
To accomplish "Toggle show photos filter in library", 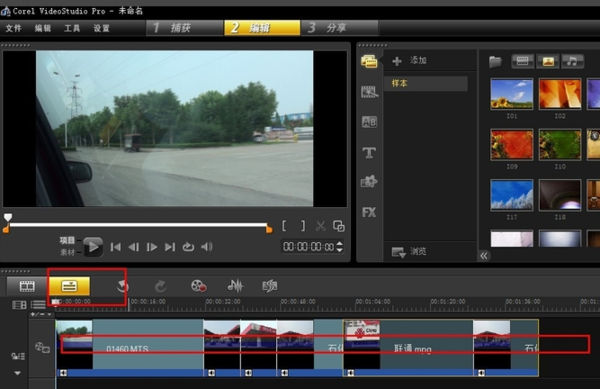I will pyautogui.click(x=548, y=61).
